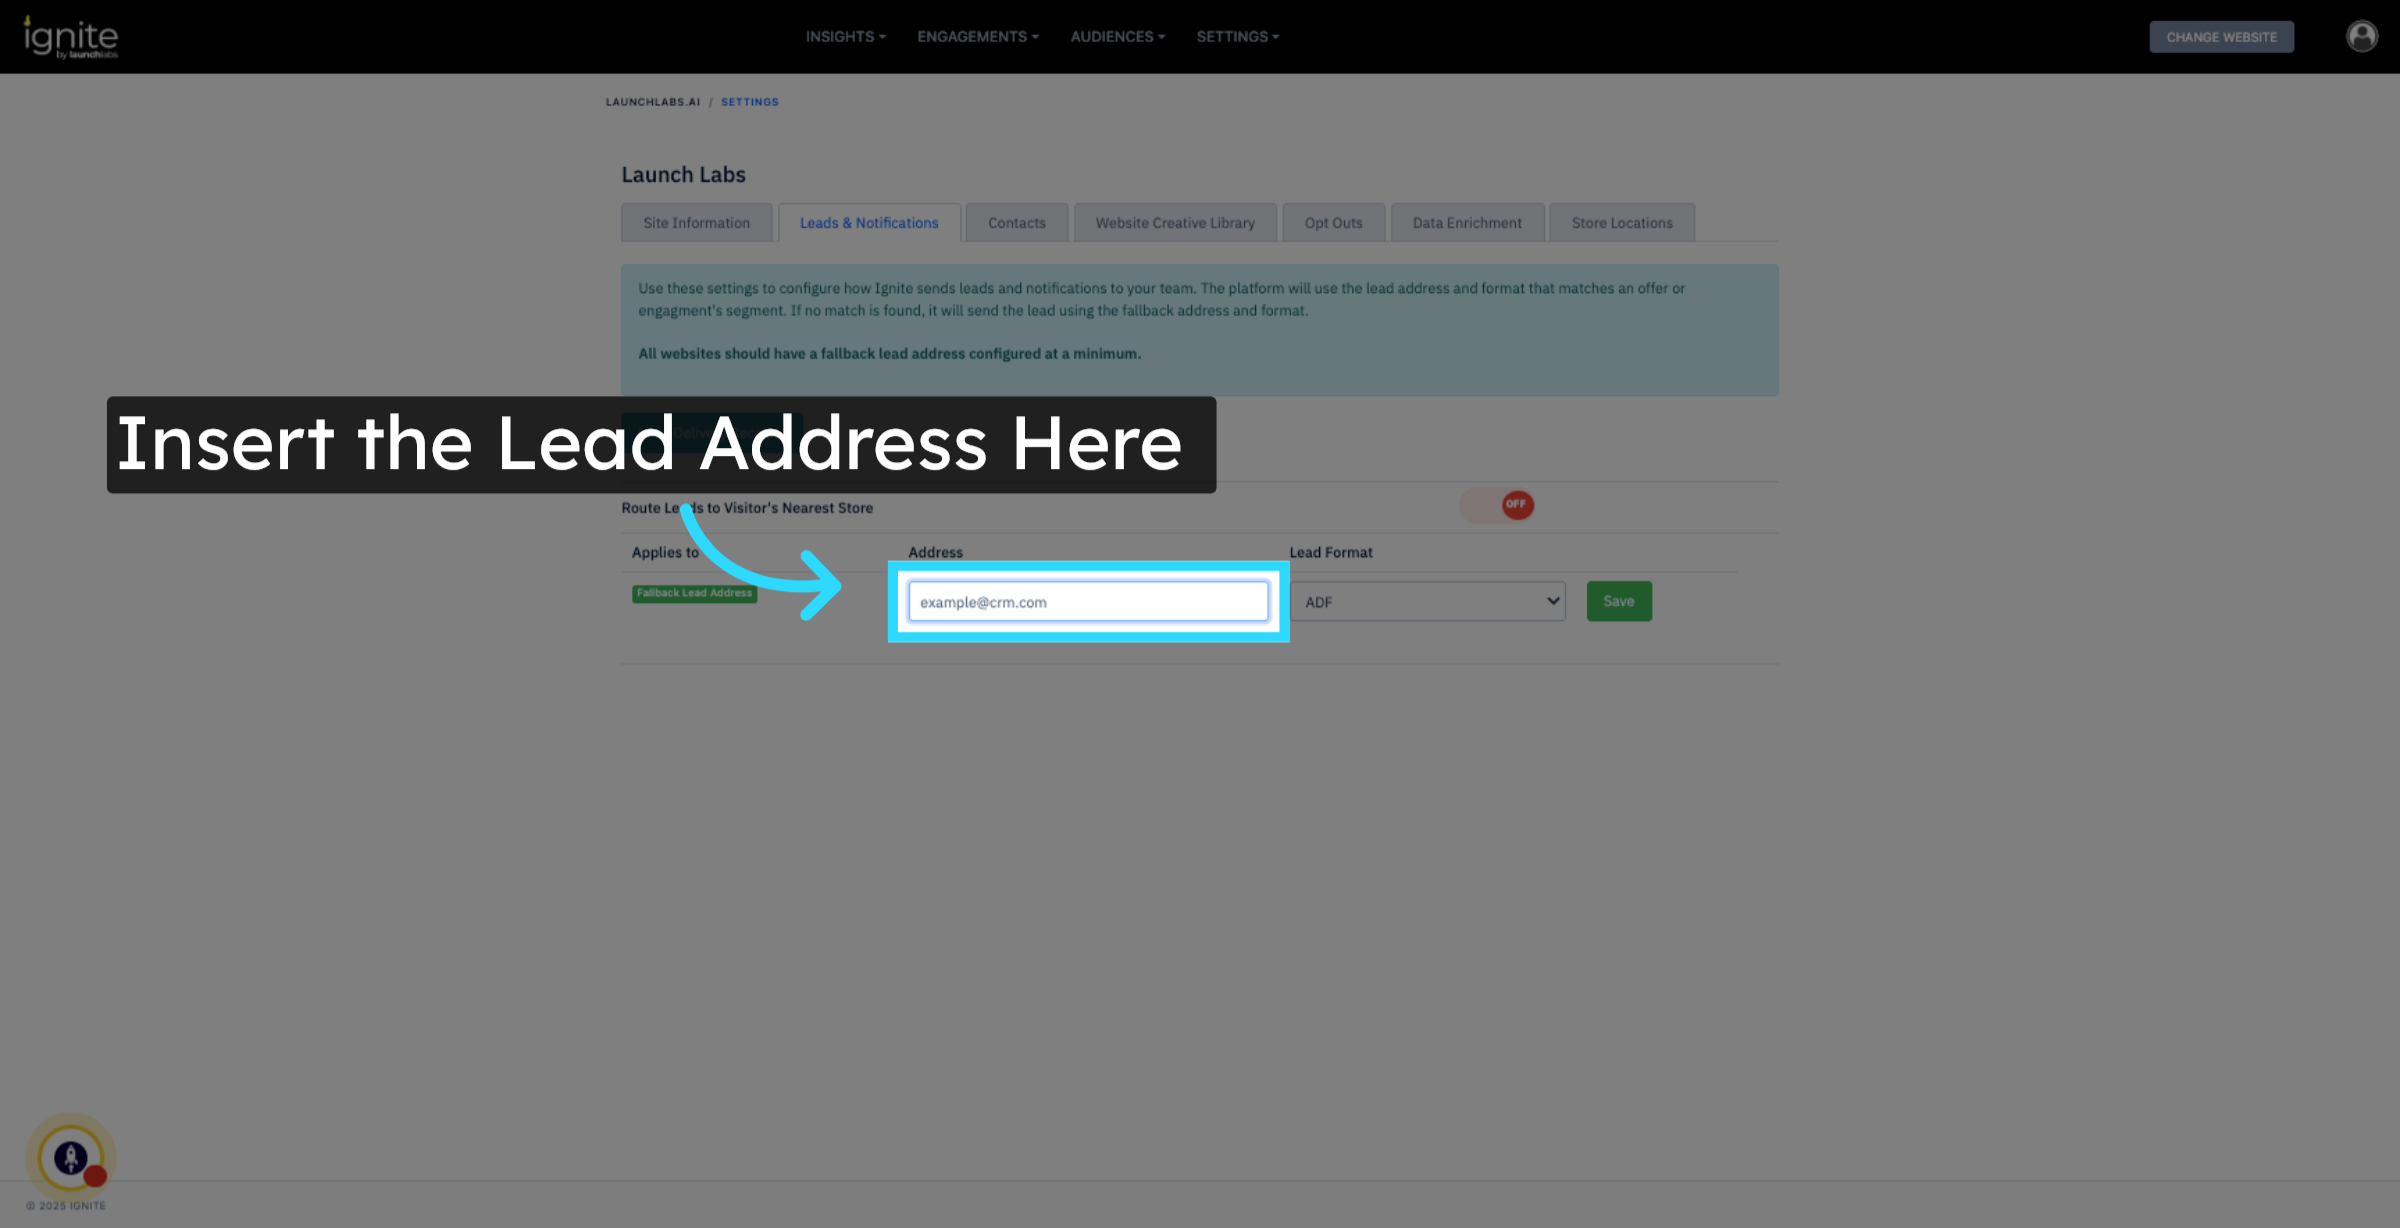This screenshot has height=1228, width=2400.
Task: Go to the Opt Outs tab
Action: [x=1333, y=223]
